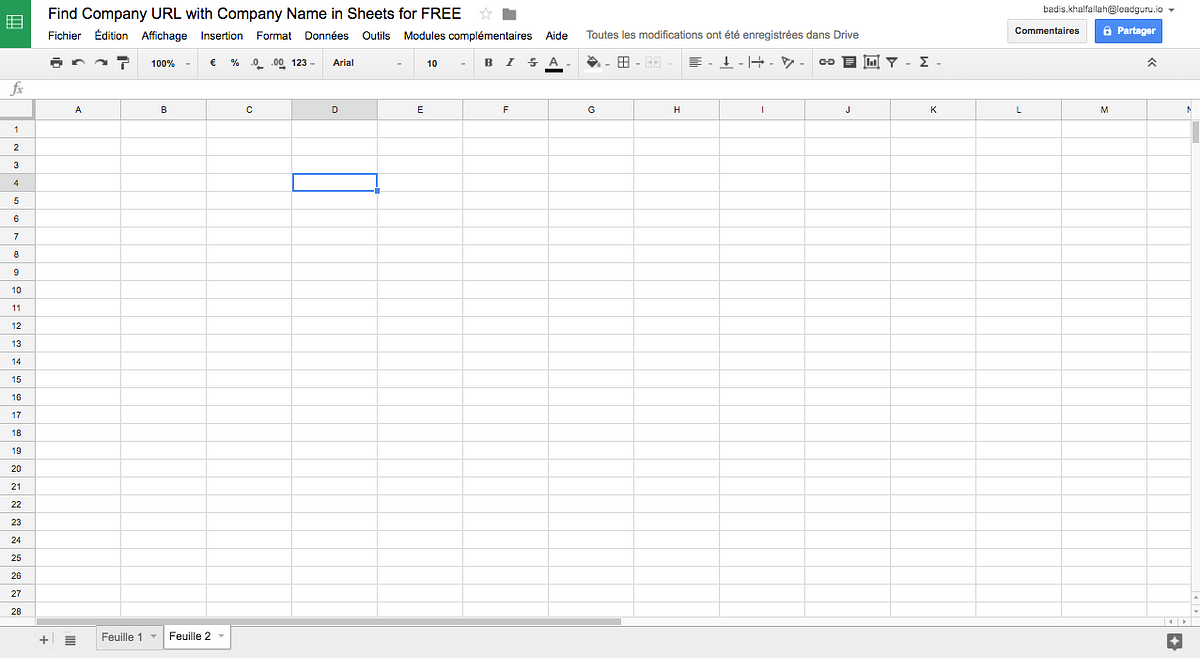Show the all sheets list

click(70, 639)
